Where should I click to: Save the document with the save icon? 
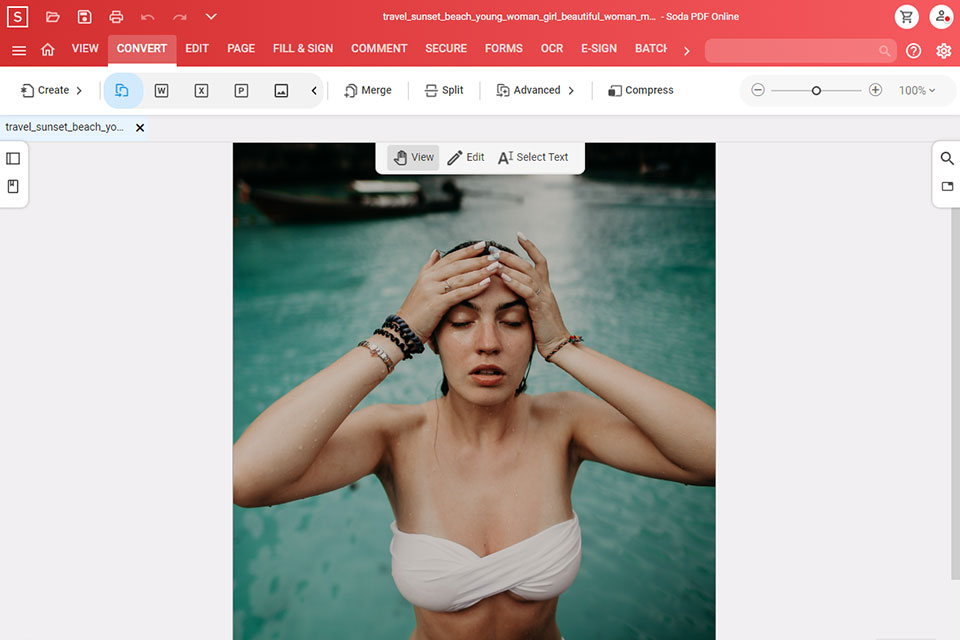click(x=84, y=17)
